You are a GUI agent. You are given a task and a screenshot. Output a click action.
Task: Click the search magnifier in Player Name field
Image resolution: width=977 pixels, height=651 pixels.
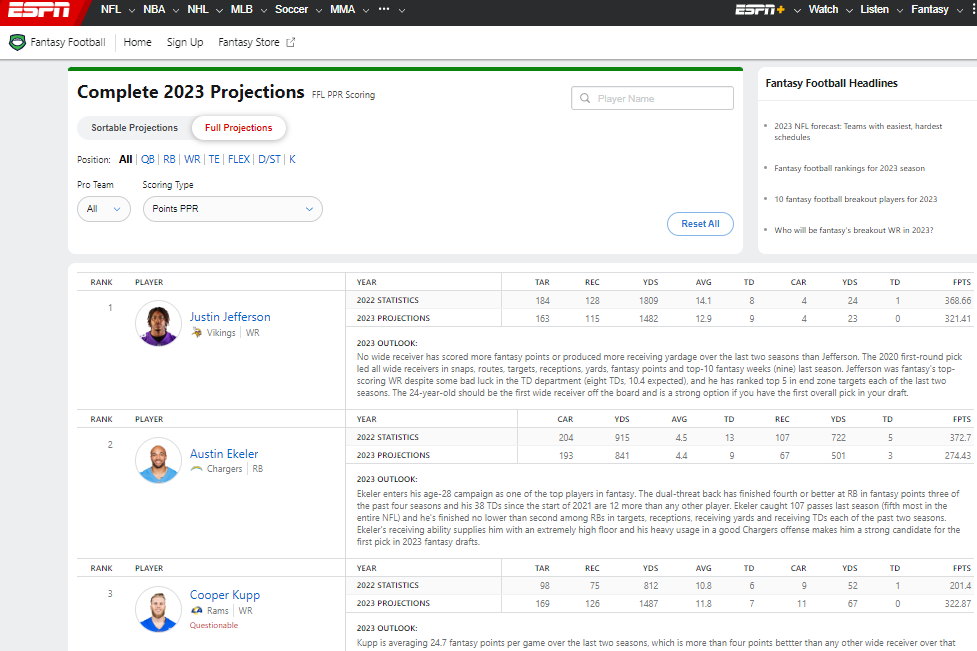point(585,98)
